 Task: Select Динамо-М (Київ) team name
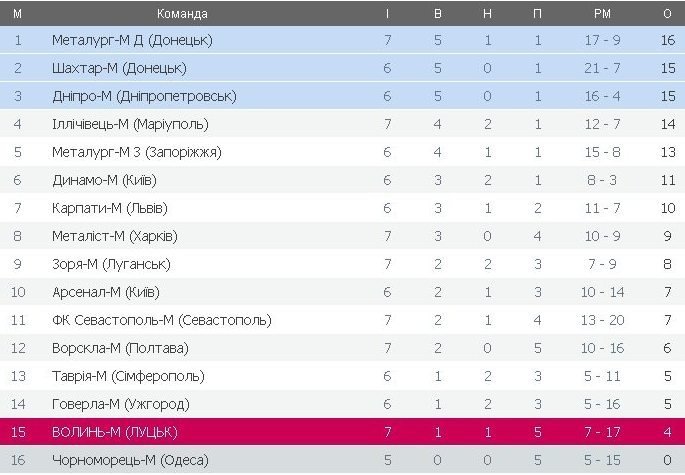(104, 180)
